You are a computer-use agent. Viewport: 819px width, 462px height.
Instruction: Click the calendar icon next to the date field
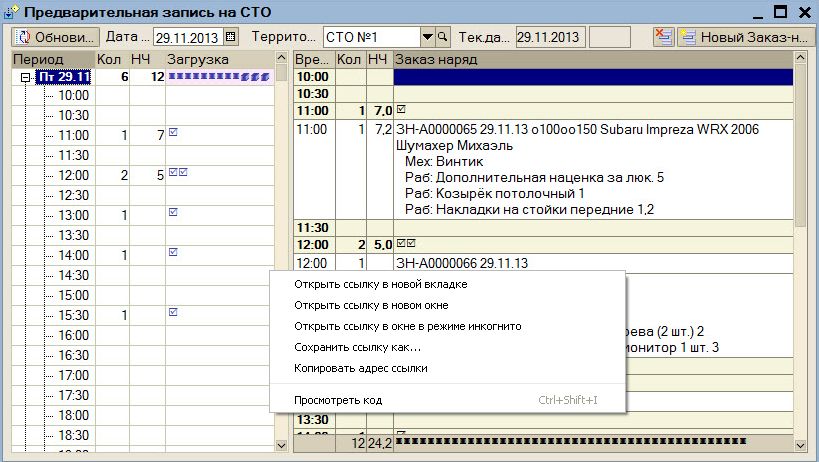(x=232, y=37)
